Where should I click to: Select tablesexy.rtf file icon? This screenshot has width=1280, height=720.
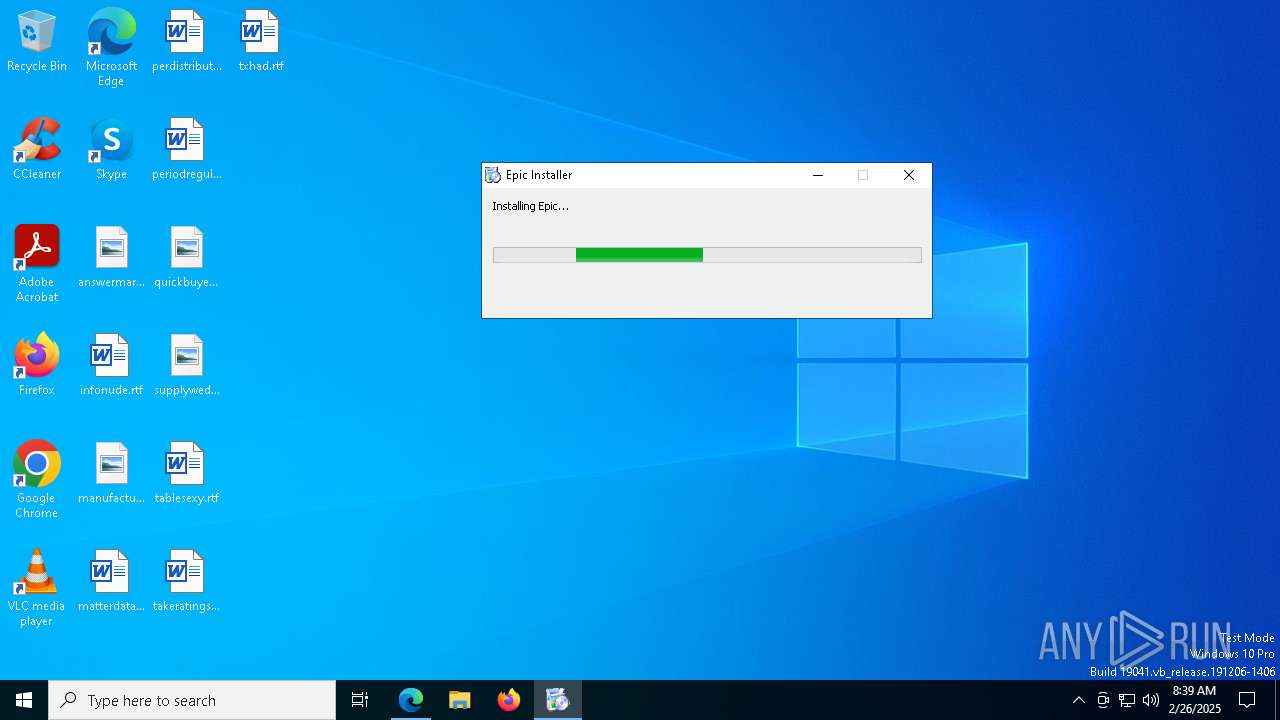point(186,474)
